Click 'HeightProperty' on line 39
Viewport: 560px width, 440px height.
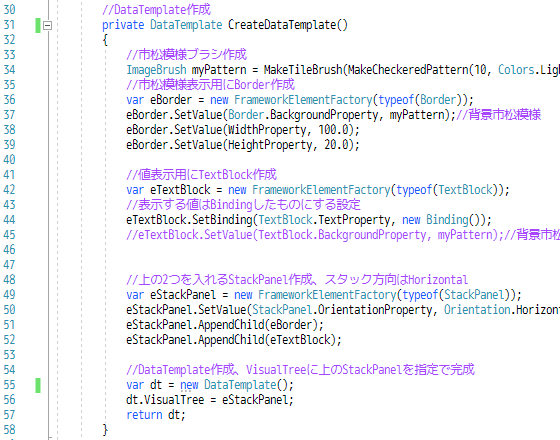[x=270, y=145]
